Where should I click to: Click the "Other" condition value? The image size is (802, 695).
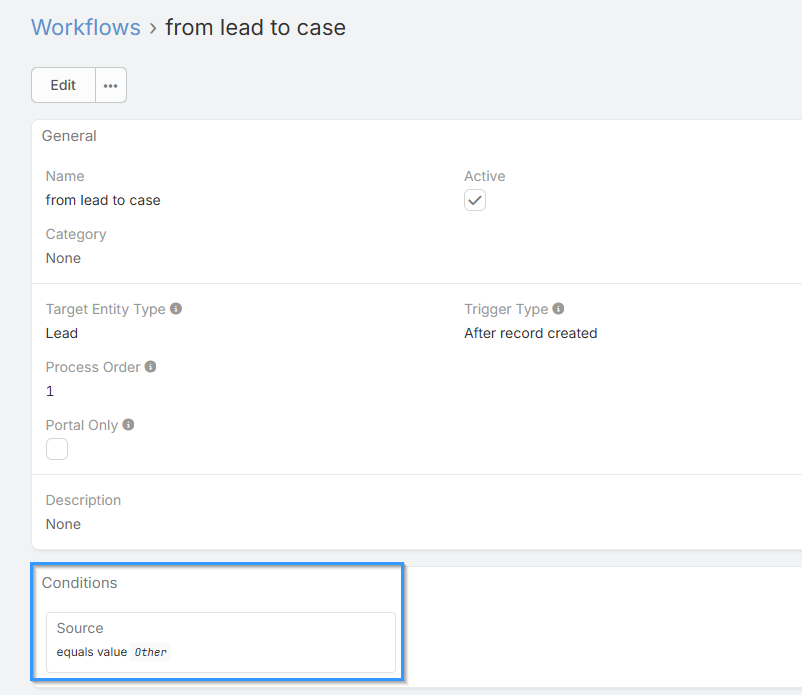(151, 652)
